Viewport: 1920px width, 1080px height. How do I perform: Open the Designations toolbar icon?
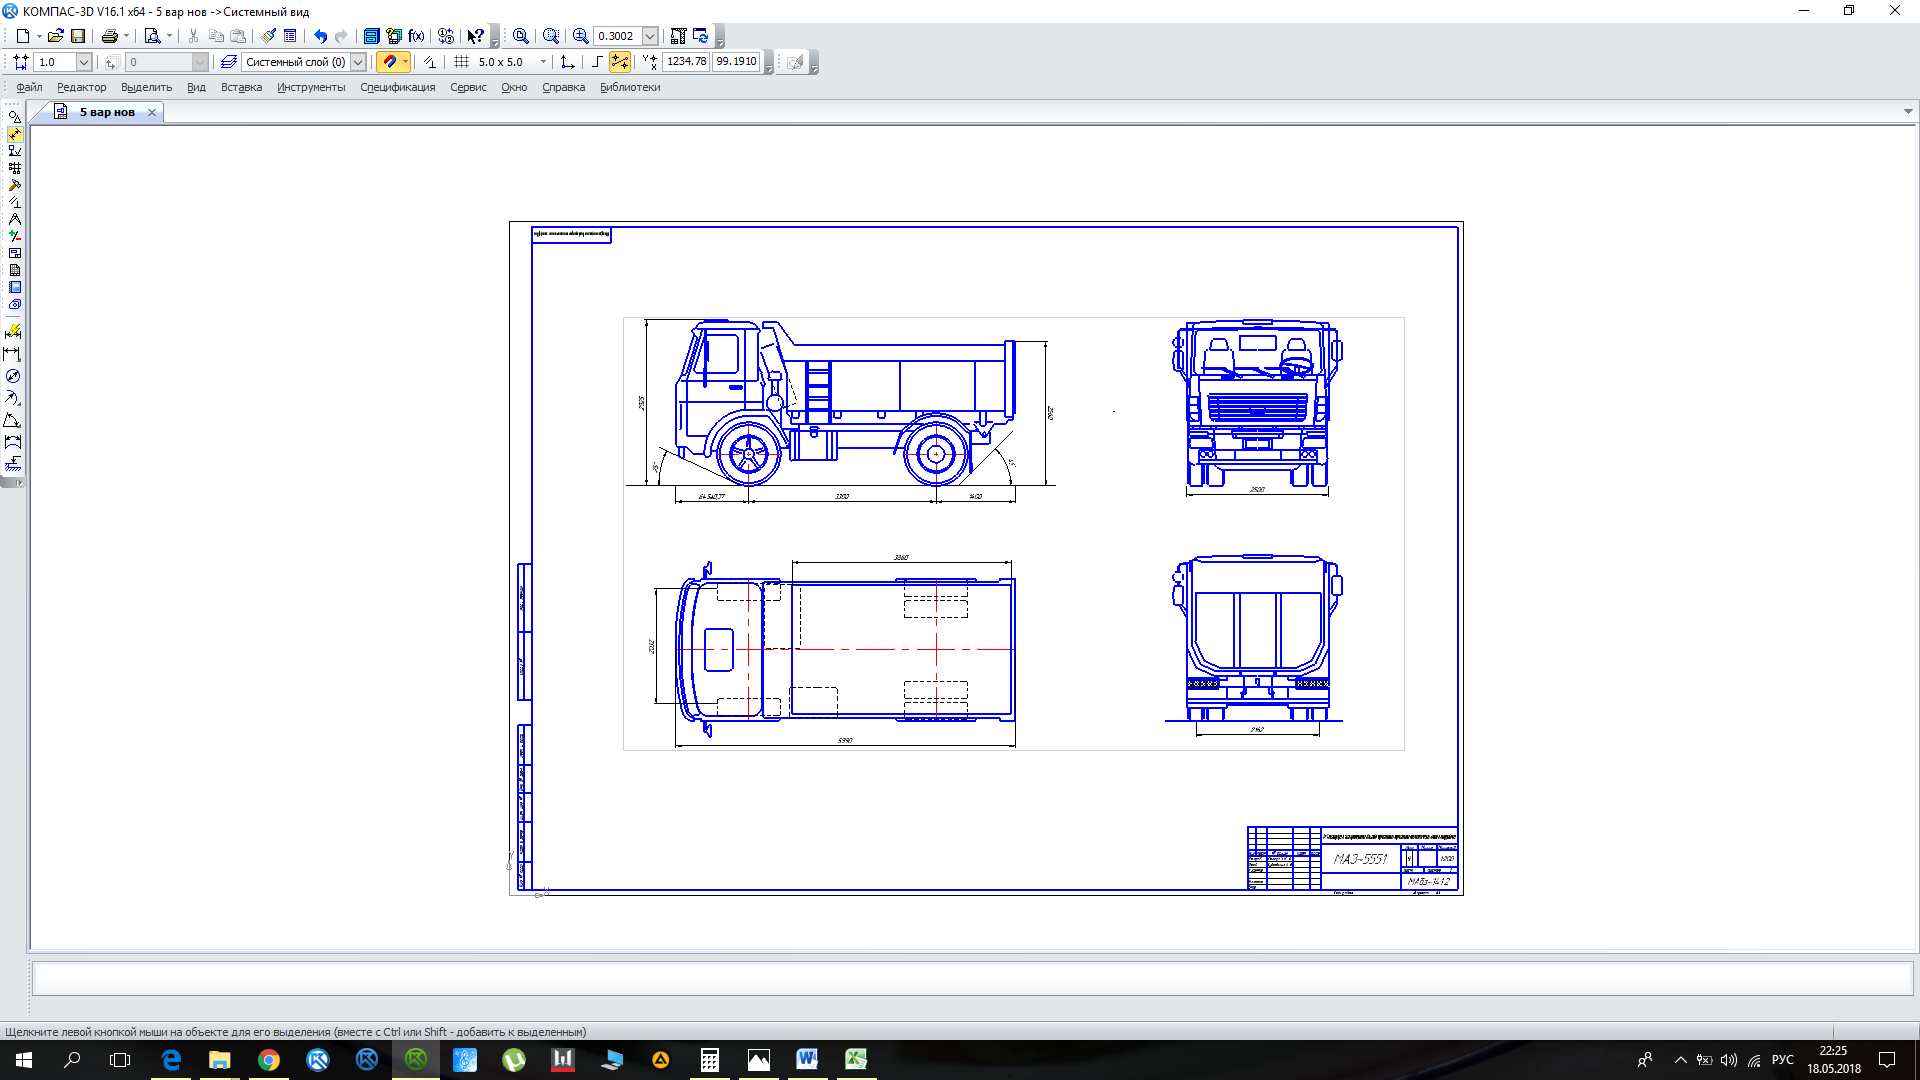[14, 151]
